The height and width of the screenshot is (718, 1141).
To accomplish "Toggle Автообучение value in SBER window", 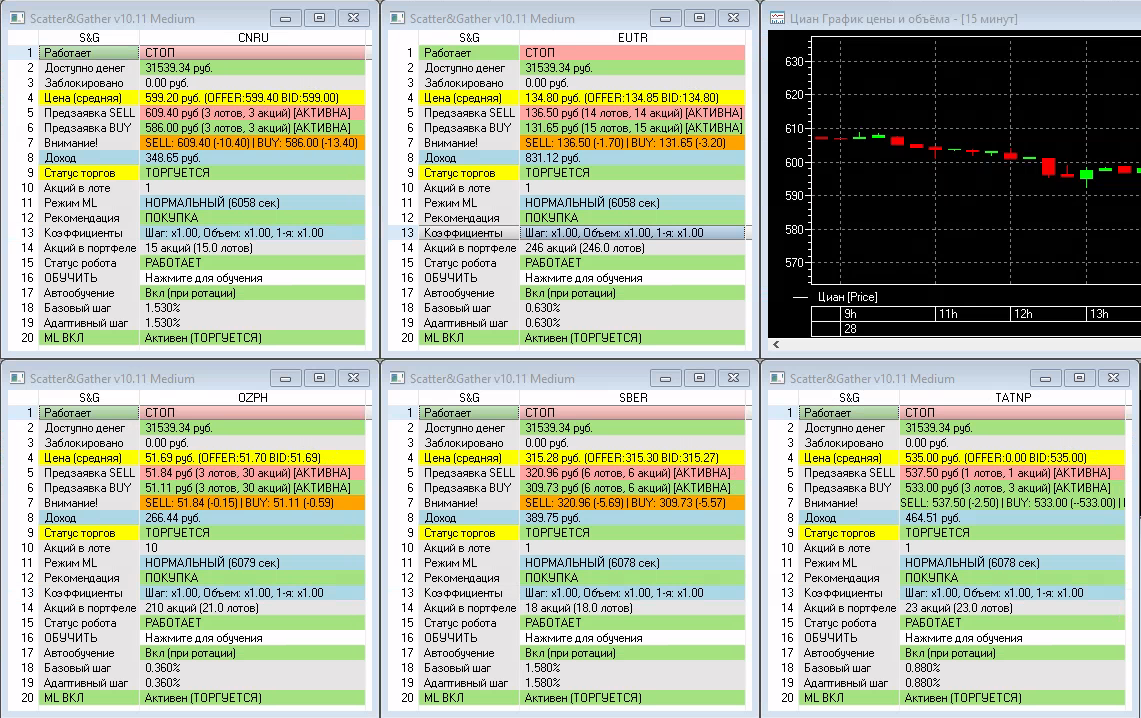I will (632, 653).
